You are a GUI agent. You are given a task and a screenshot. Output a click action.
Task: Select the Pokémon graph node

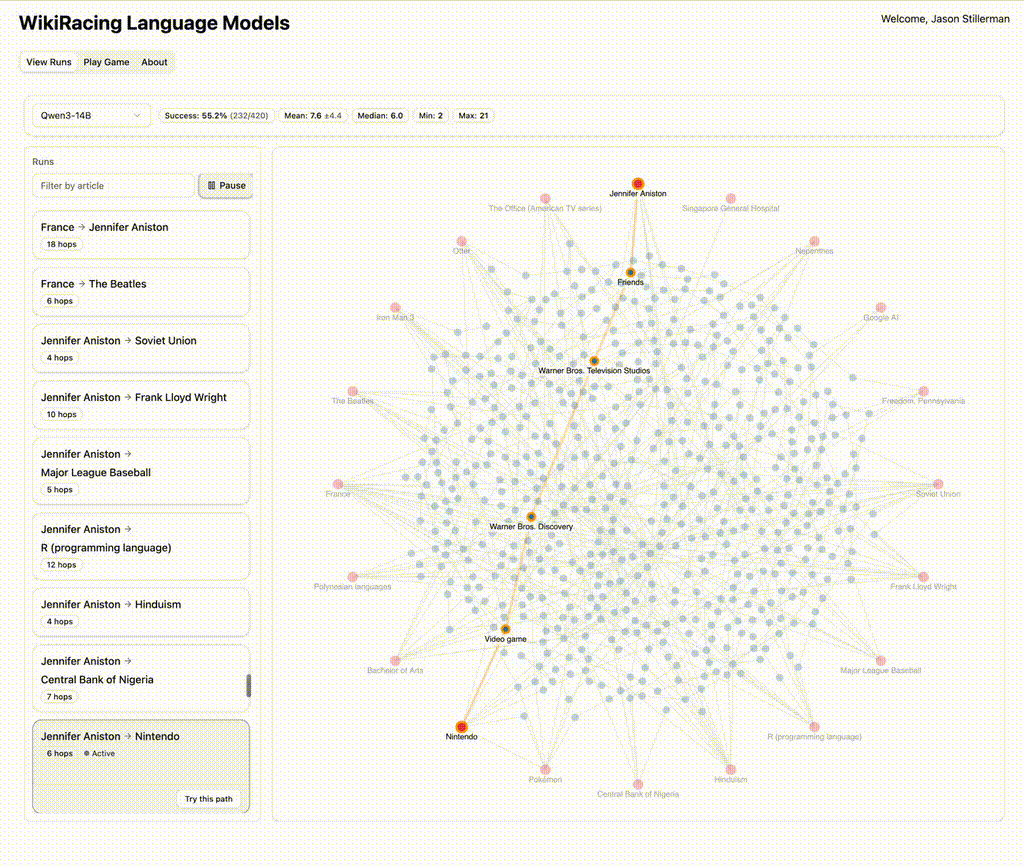[545, 769]
